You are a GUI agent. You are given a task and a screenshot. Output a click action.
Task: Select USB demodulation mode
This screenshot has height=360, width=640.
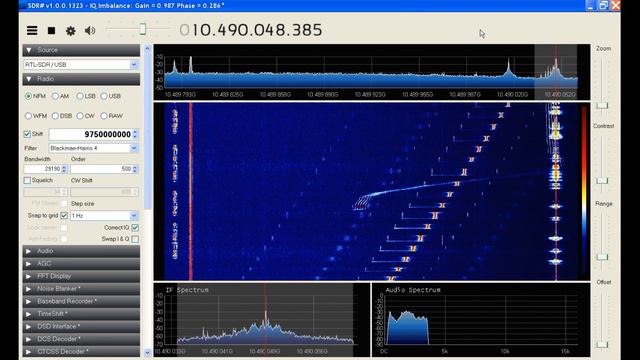111,96
